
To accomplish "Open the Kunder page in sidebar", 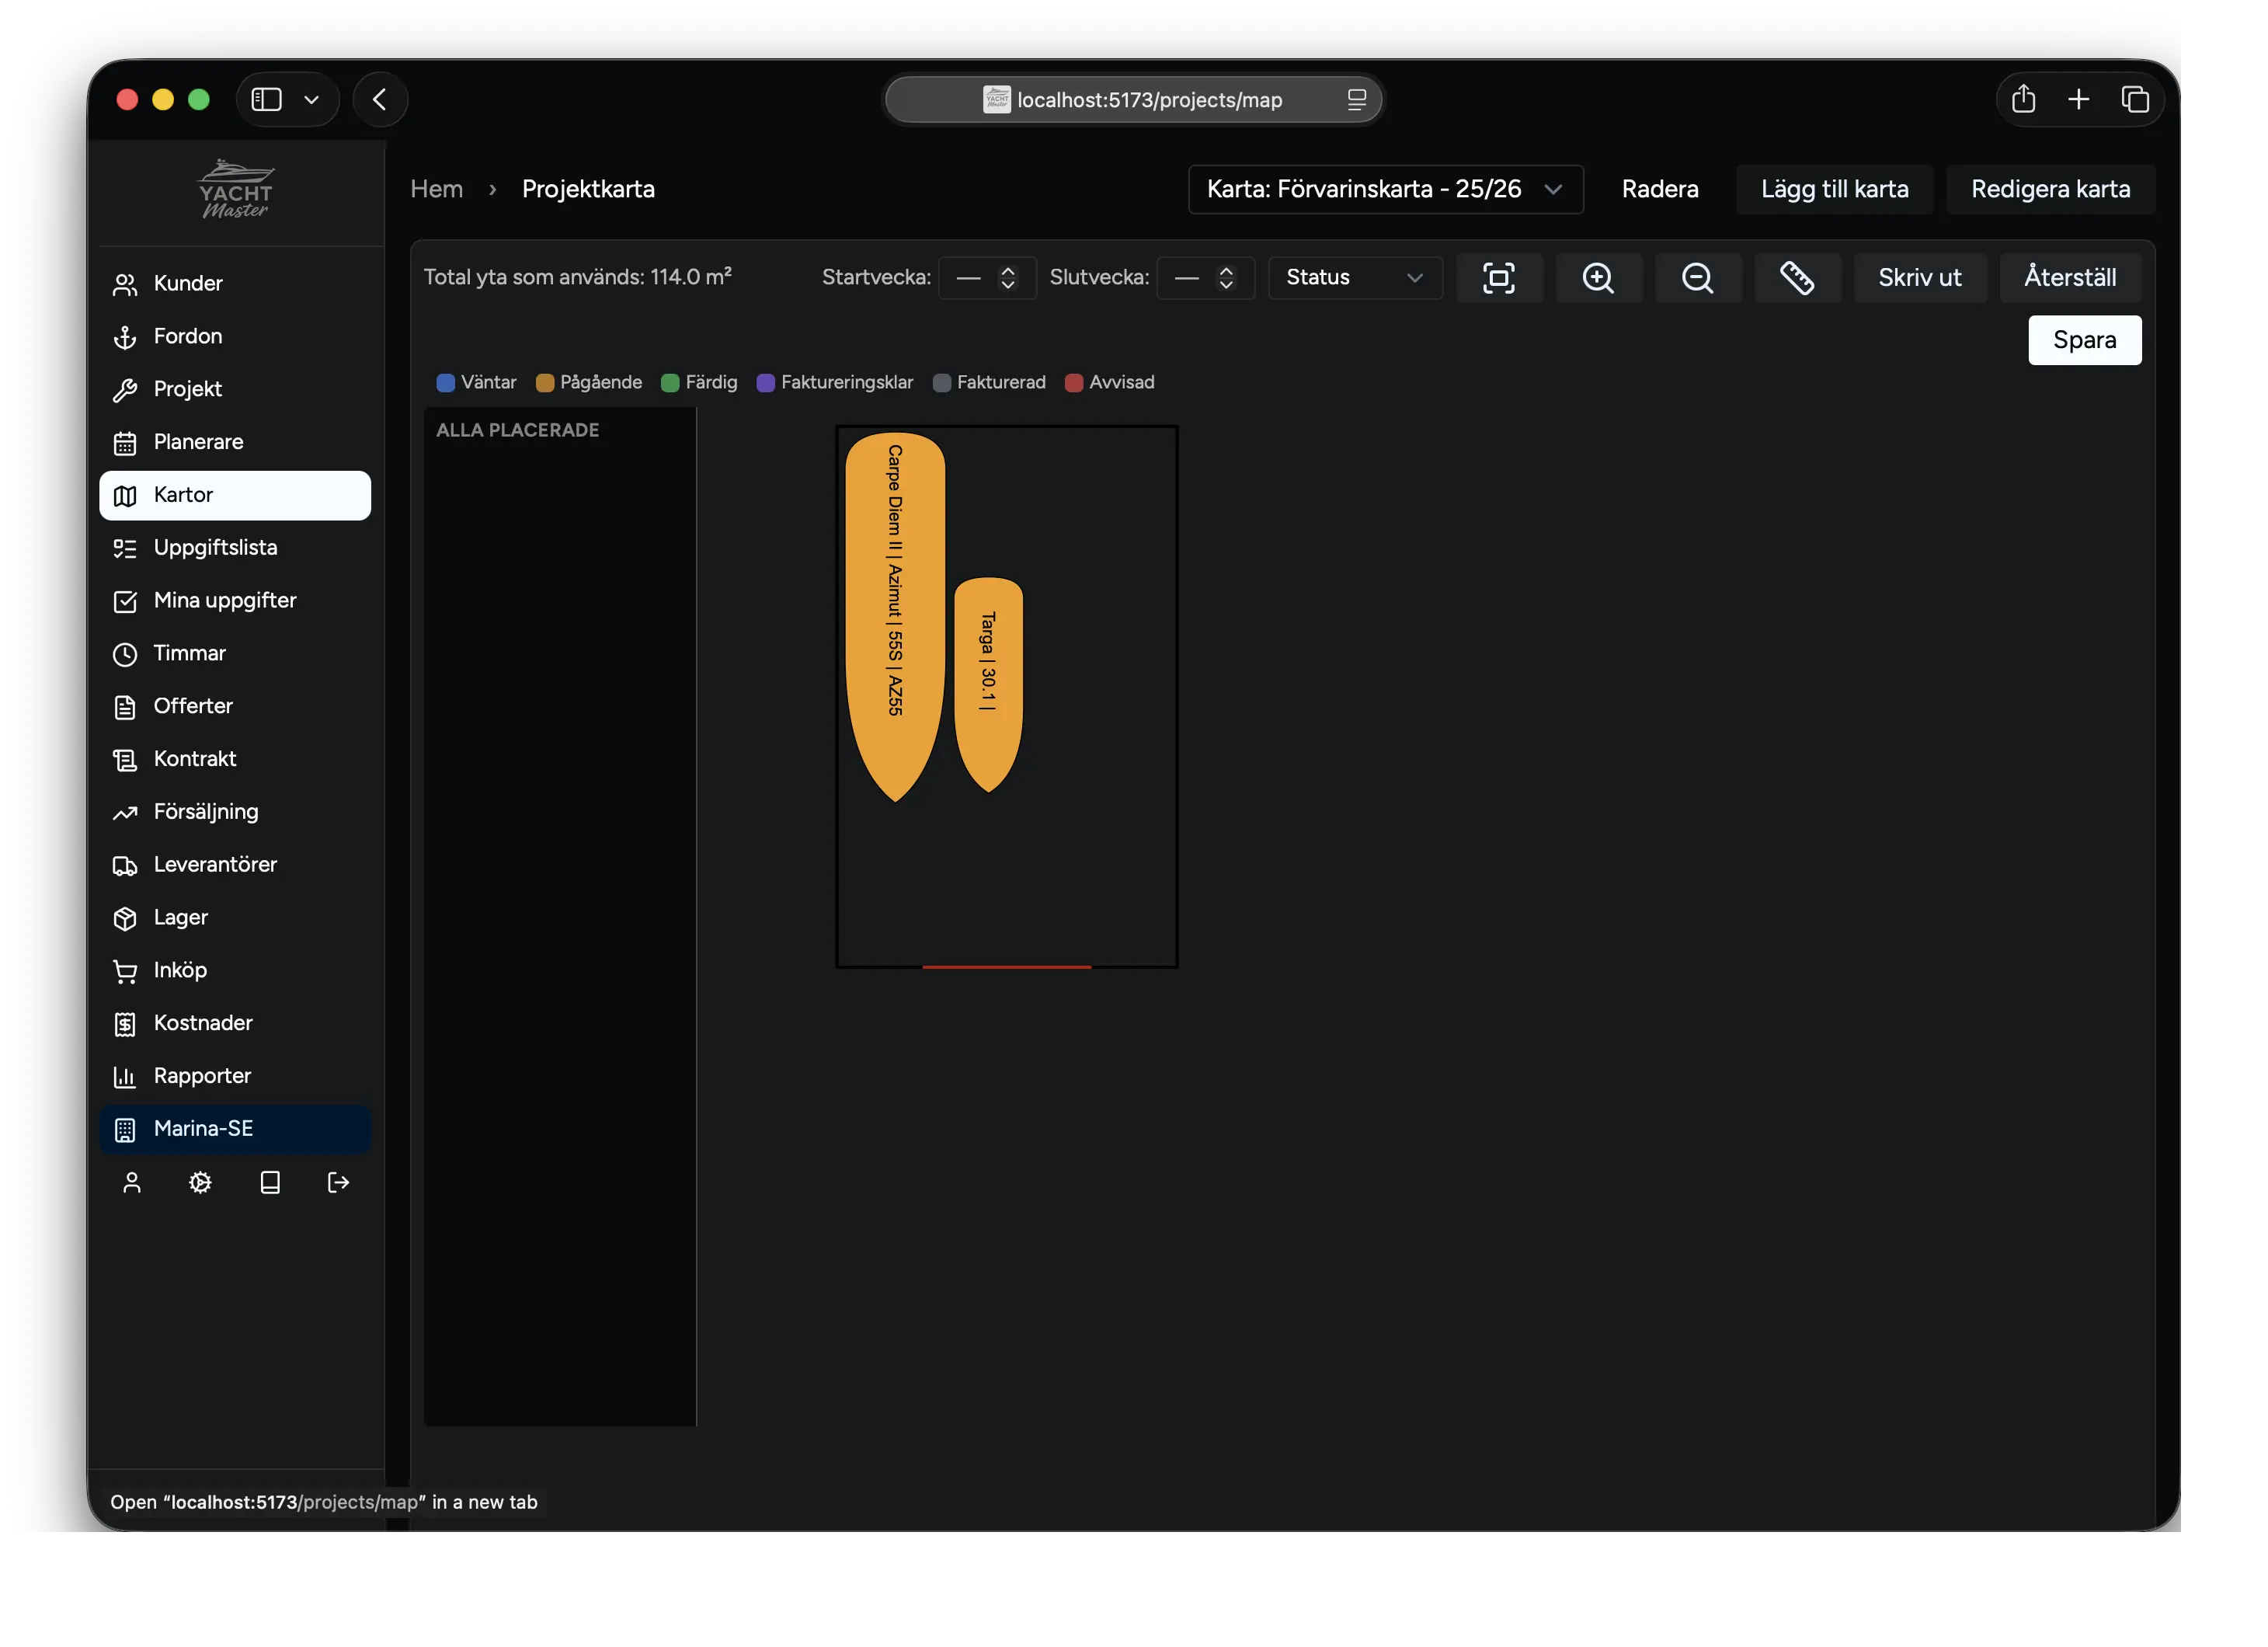I will [235, 284].
